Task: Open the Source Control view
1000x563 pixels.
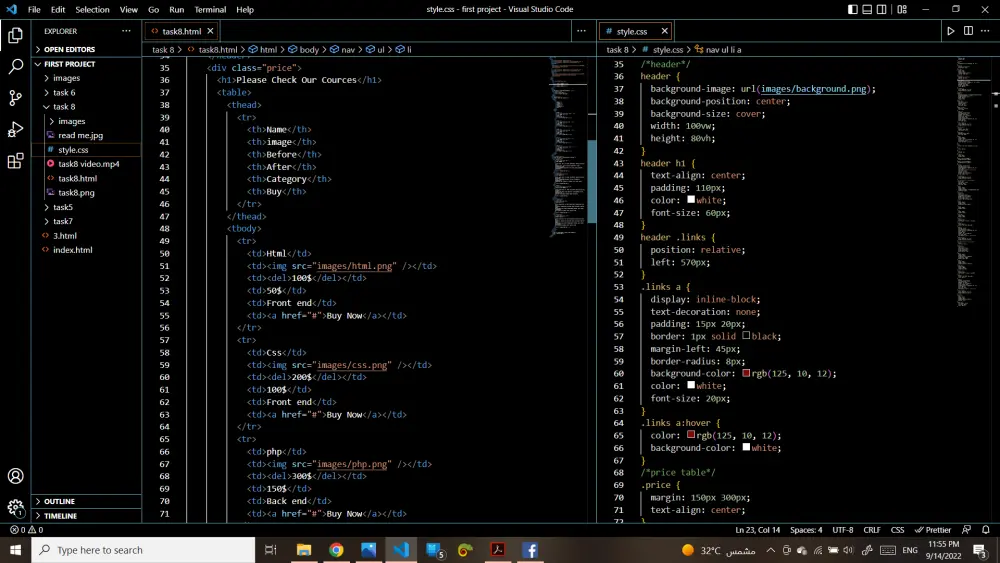Action: coord(15,98)
